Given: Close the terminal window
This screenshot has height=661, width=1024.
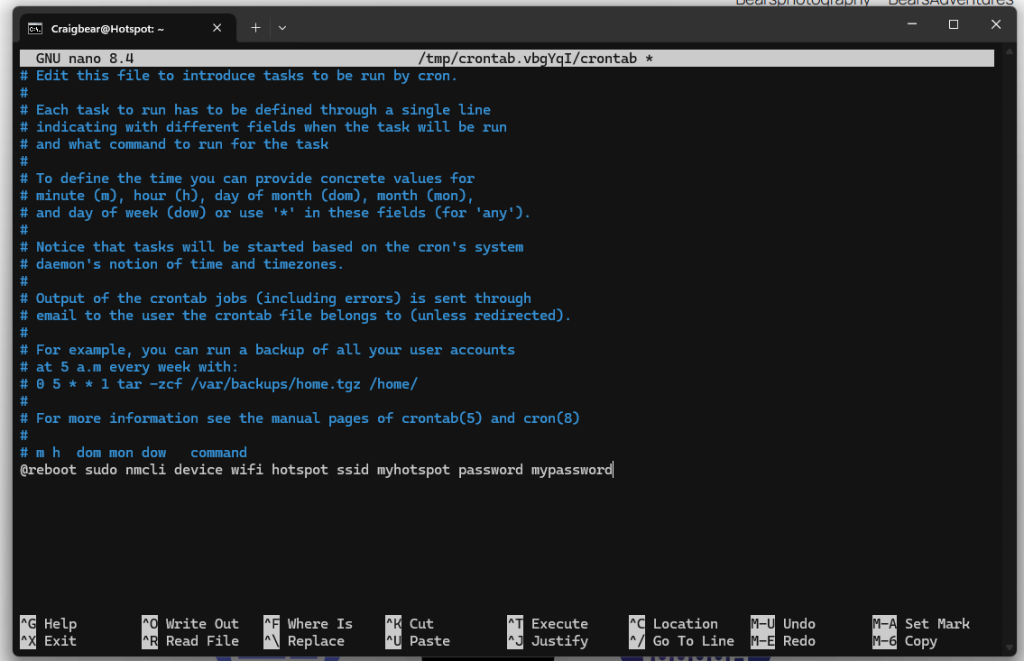Looking at the screenshot, I should click(x=996, y=24).
